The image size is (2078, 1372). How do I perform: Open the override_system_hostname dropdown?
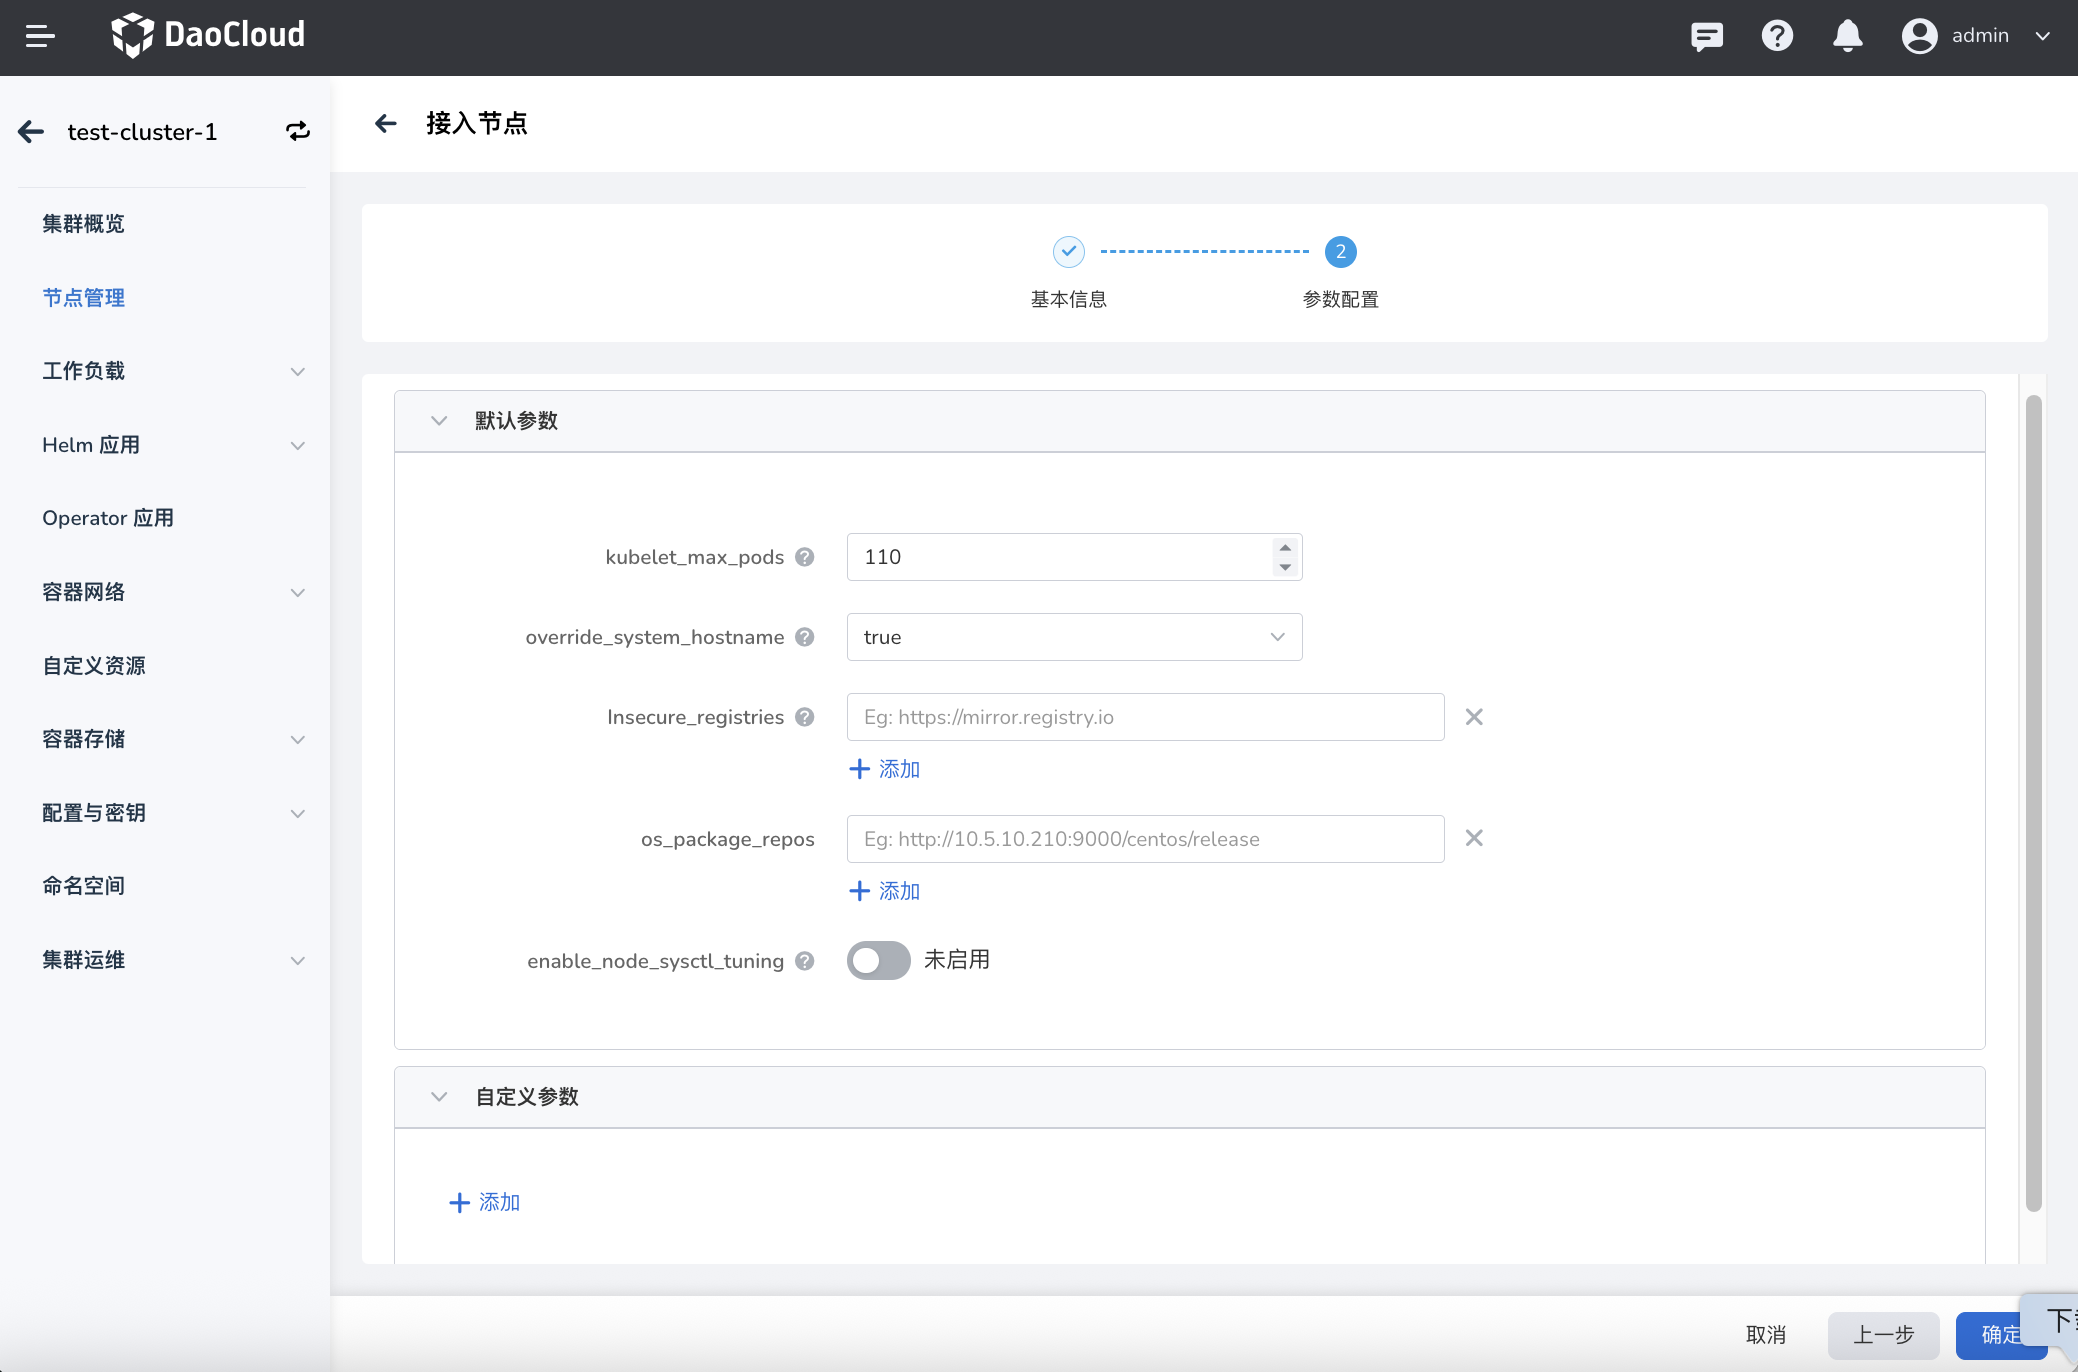(1074, 637)
